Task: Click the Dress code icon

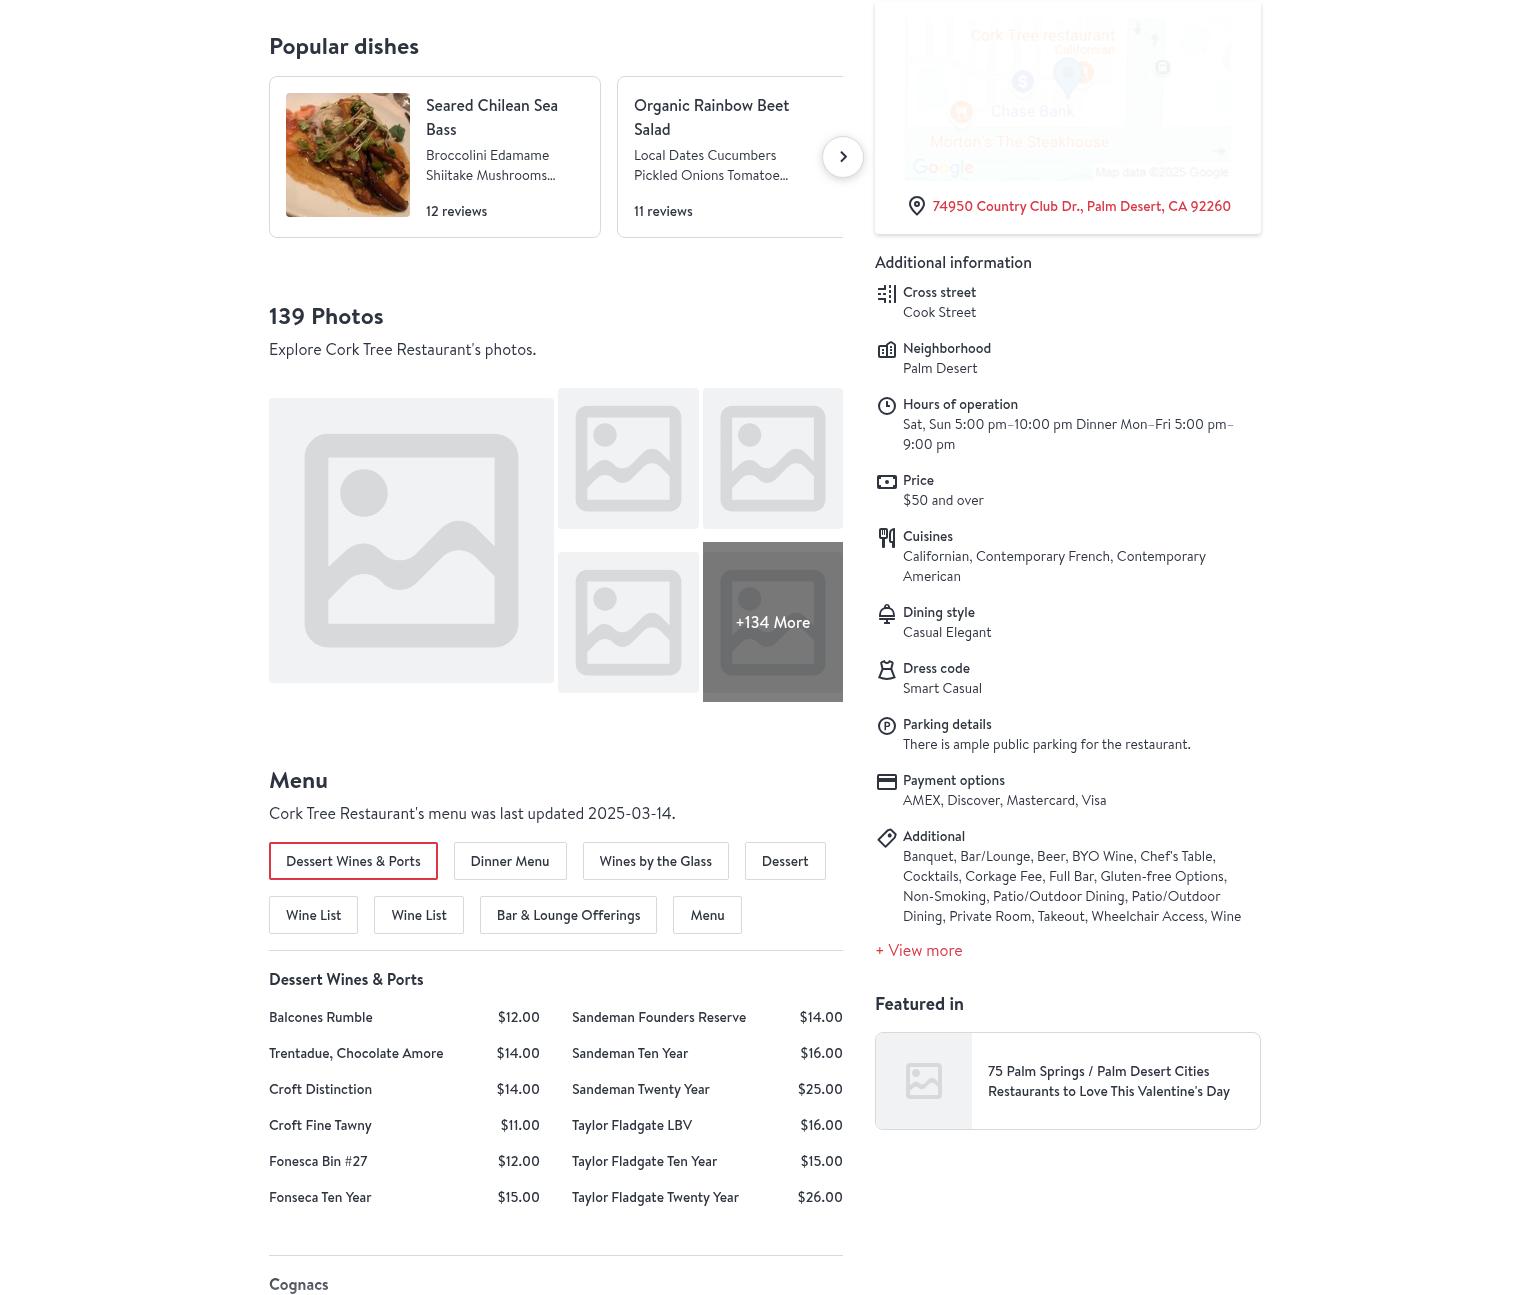Action: click(886, 670)
